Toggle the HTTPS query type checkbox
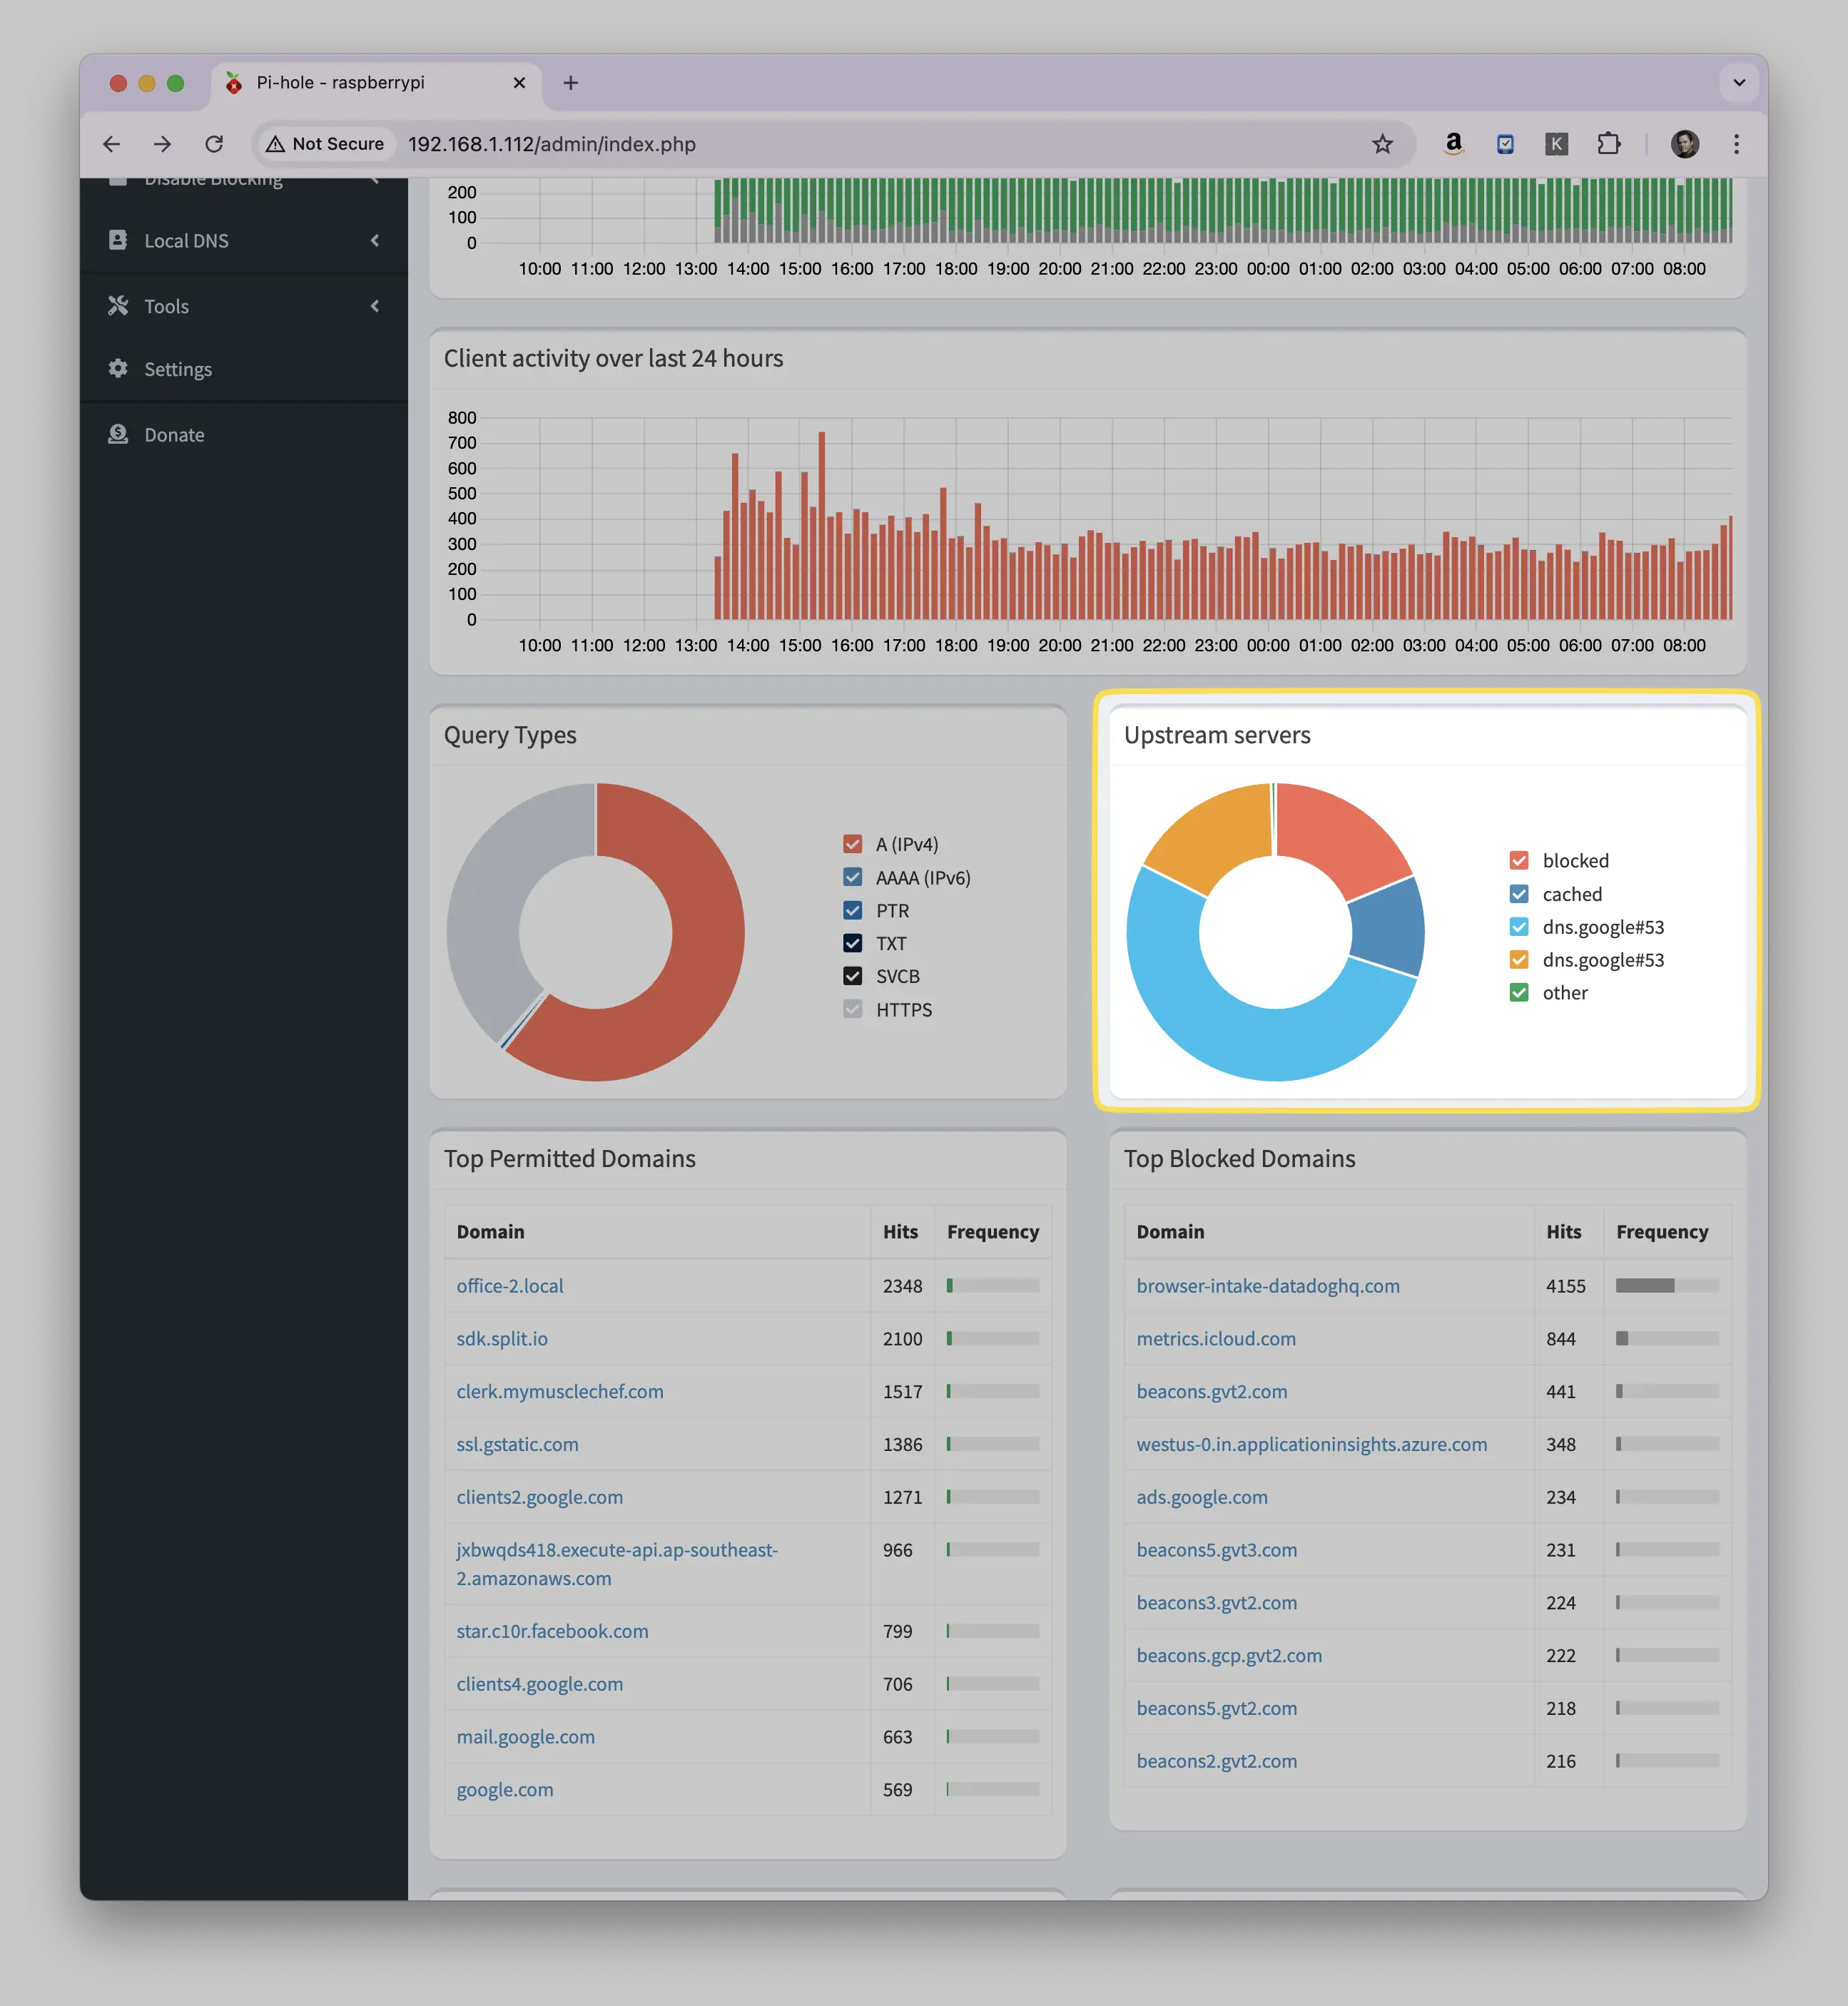 852,1009
